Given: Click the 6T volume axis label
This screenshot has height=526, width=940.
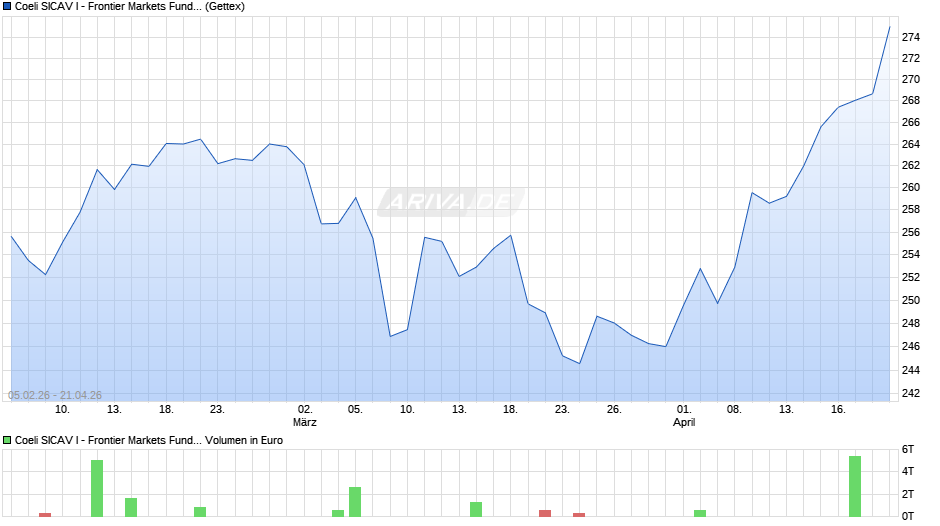Looking at the screenshot, I should pos(908,449).
